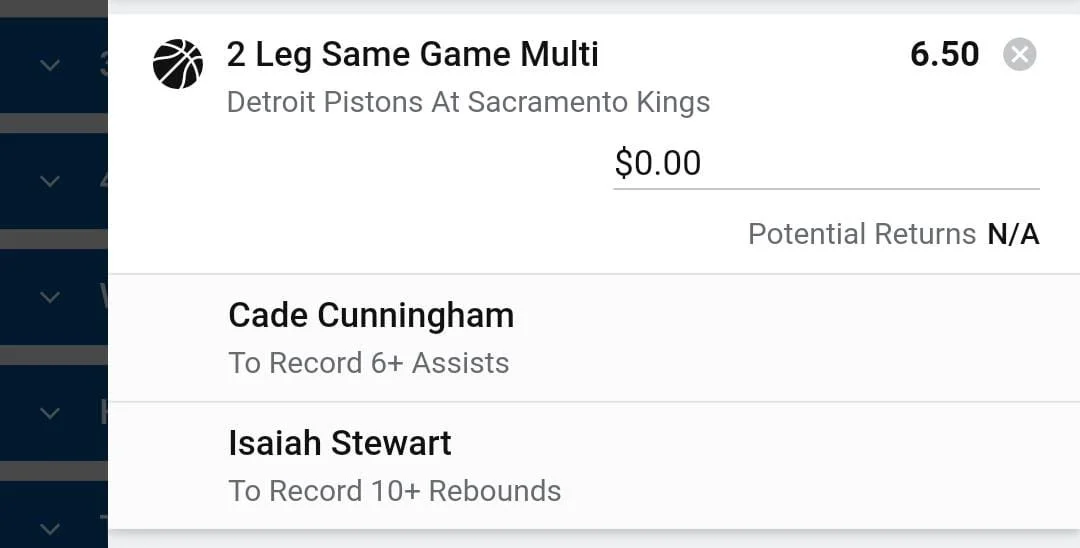
Task: Select the 2 Leg Same Game Multi title
Action: (412, 54)
